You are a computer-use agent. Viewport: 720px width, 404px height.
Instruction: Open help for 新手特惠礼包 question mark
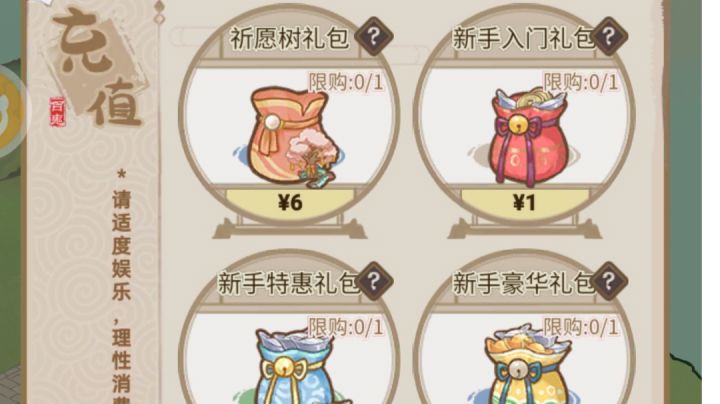[374, 281]
